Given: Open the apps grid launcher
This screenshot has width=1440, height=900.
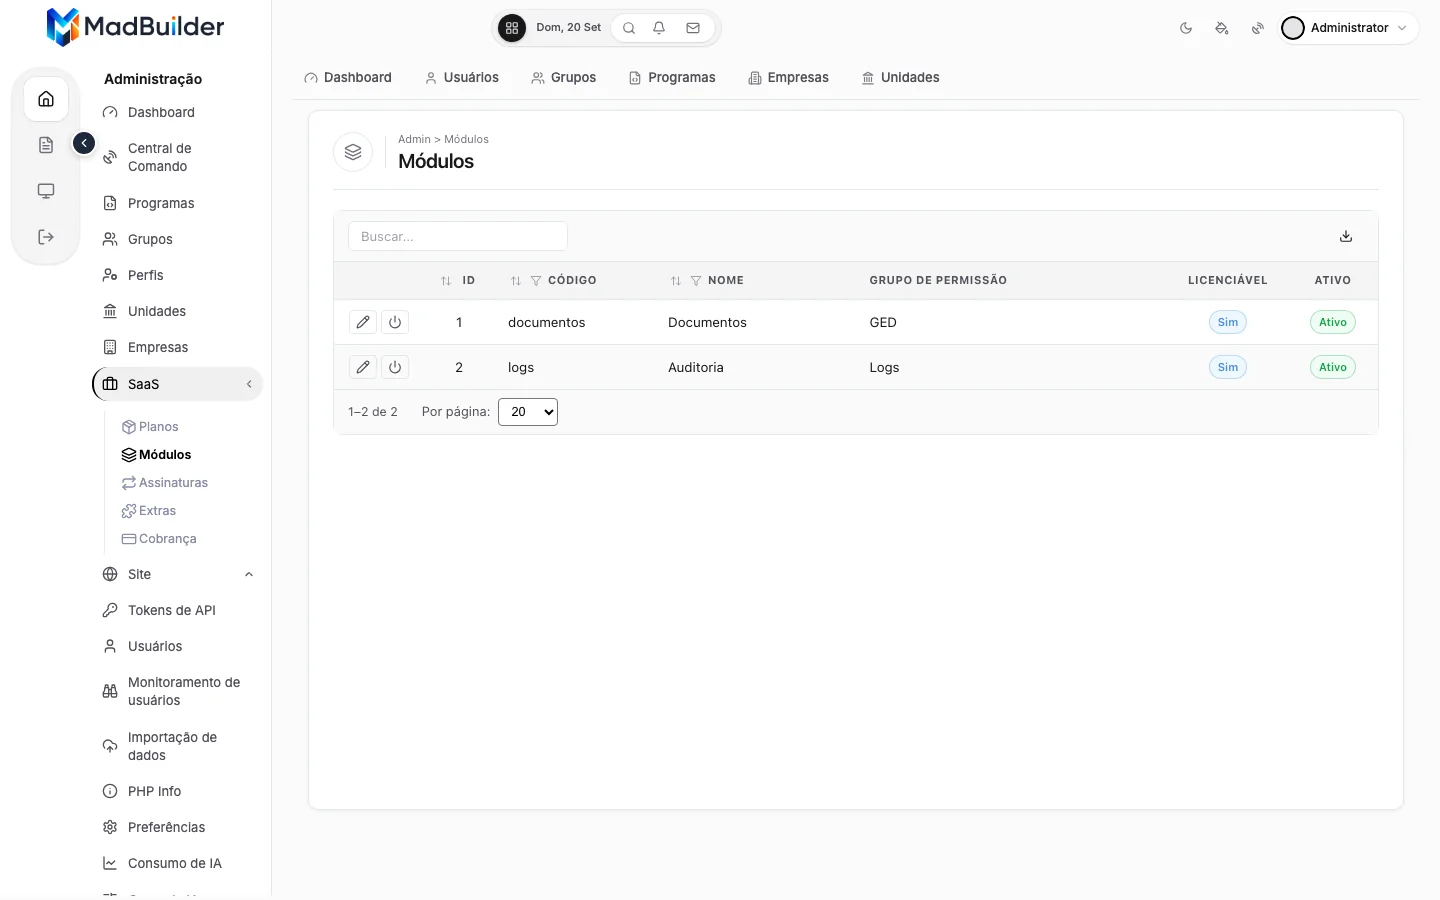Looking at the screenshot, I should [x=512, y=28].
